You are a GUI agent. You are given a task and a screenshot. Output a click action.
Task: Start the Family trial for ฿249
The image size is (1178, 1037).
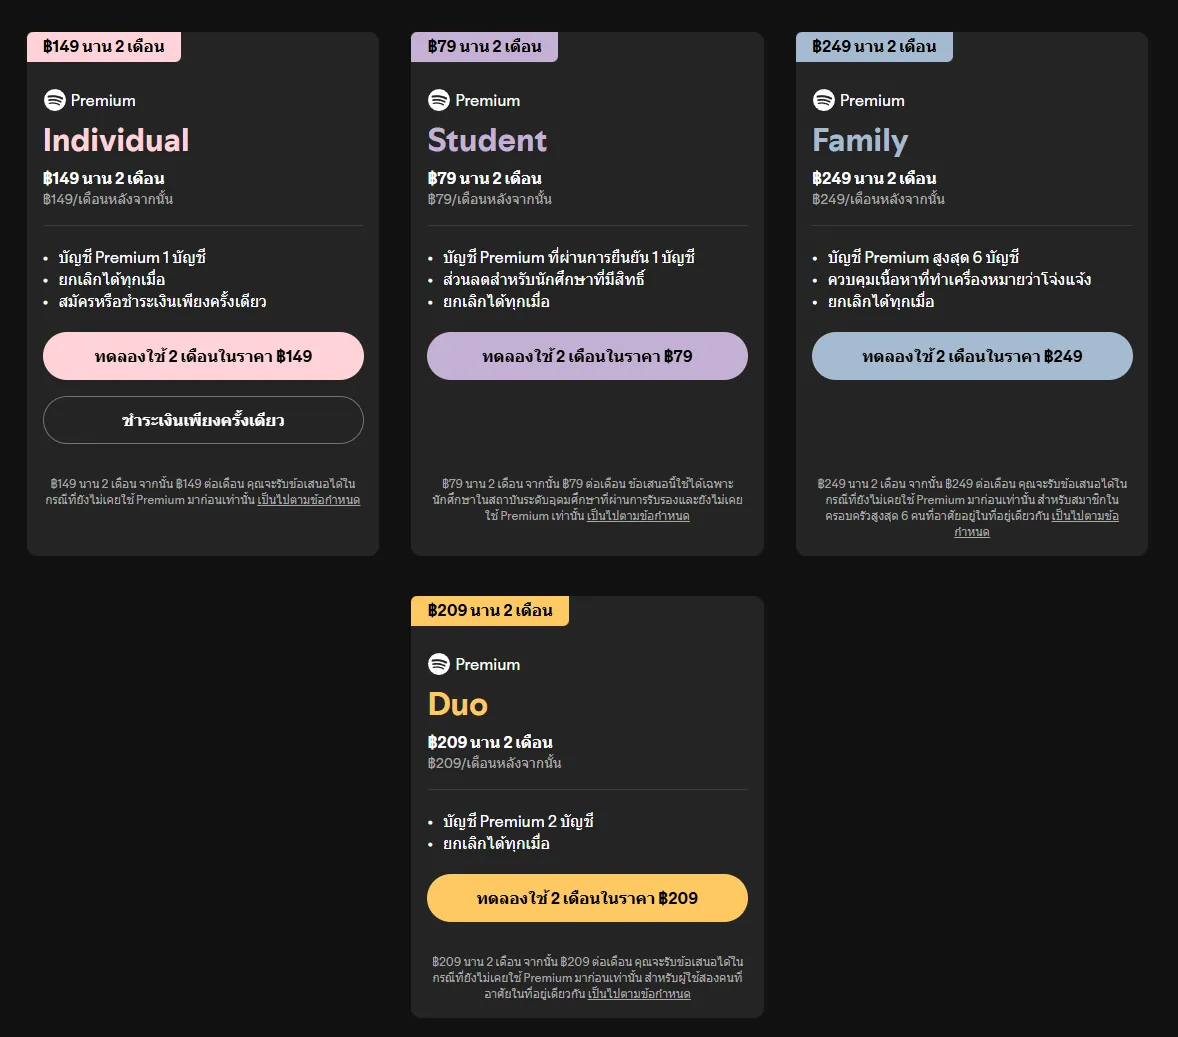pyautogui.click(x=972, y=356)
